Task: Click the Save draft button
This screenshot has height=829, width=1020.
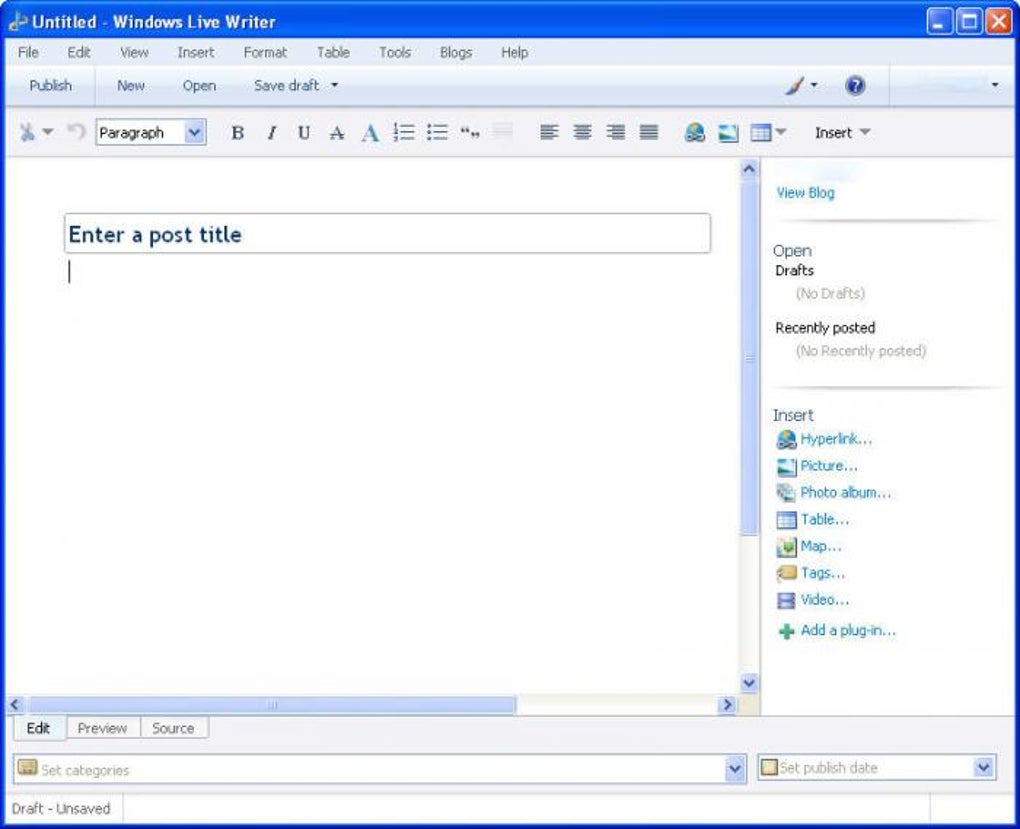Action: pyautogui.click(x=286, y=85)
